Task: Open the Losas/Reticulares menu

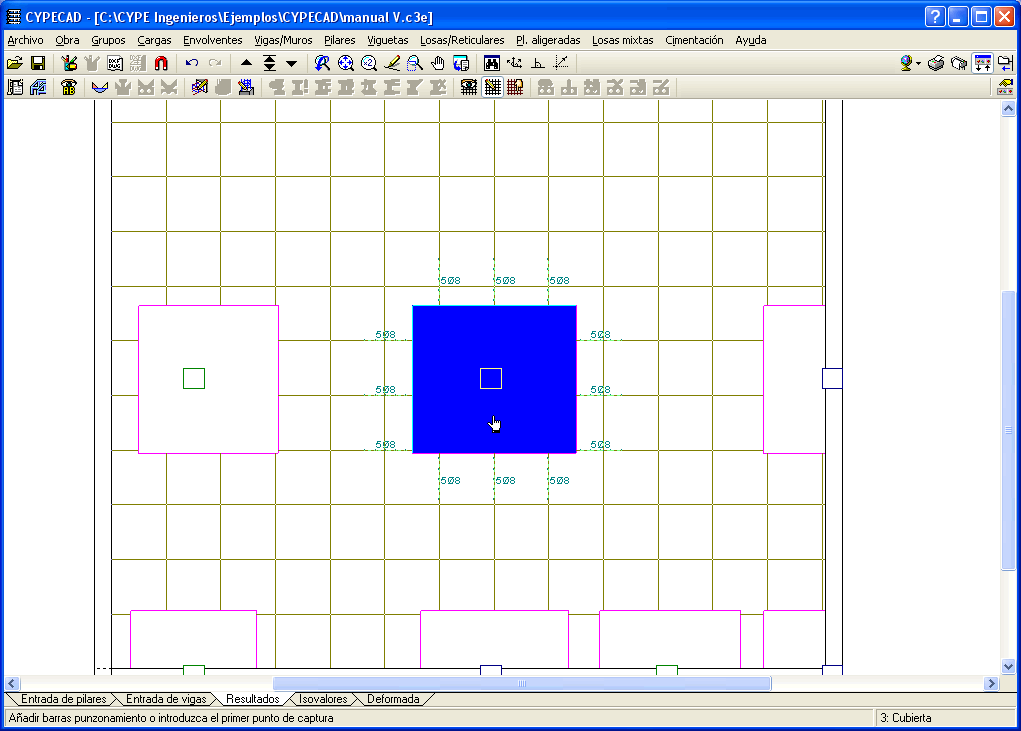Action: coord(462,40)
